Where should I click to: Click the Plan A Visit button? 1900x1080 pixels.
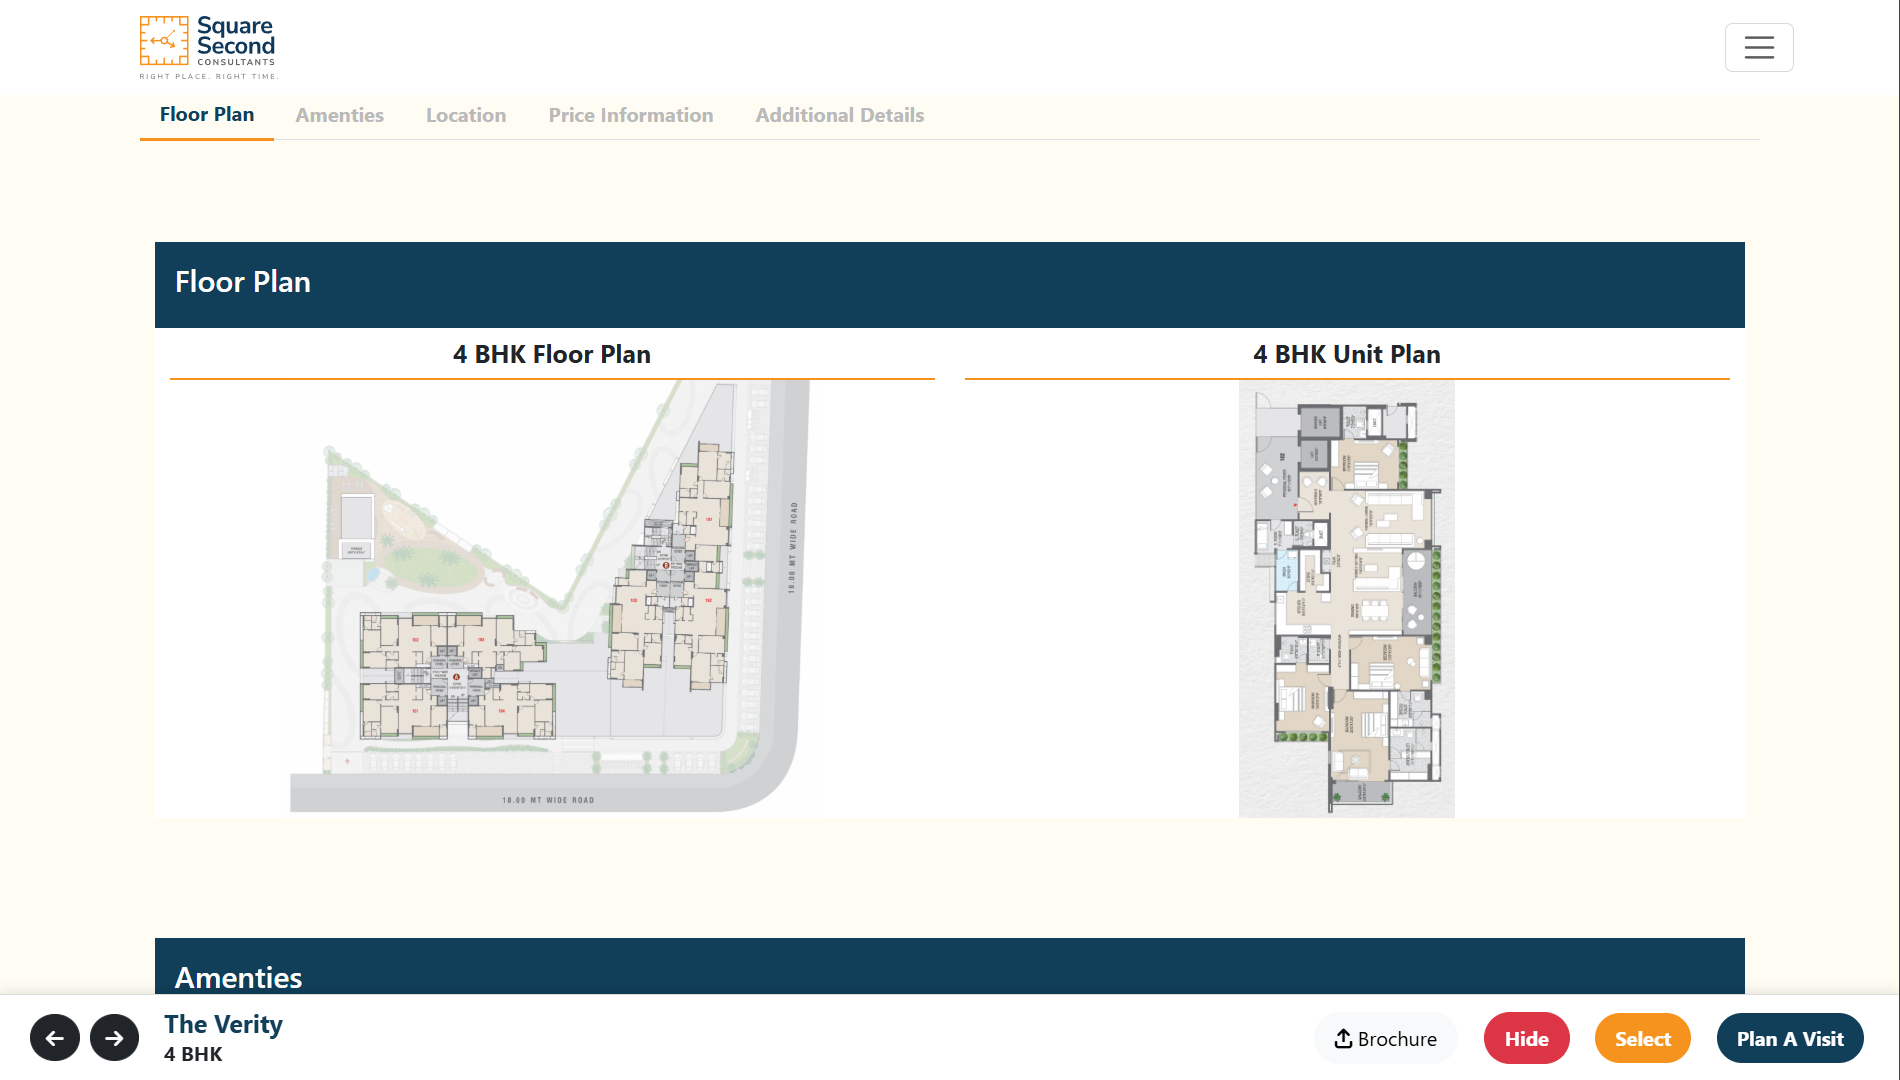pos(1790,1038)
